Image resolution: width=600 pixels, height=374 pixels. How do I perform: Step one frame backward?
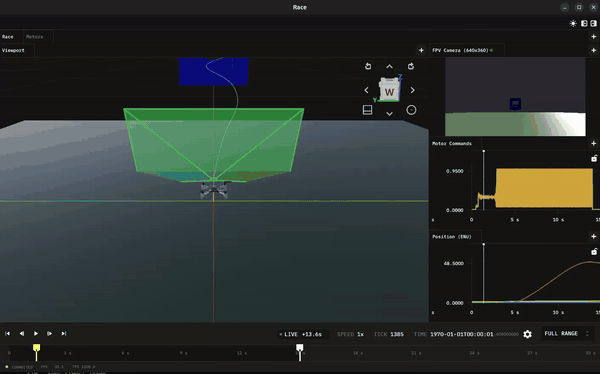22,333
